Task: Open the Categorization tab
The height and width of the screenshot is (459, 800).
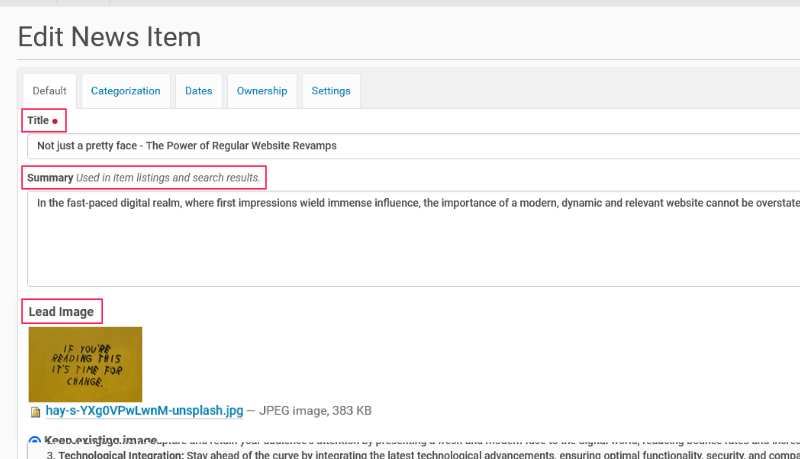Action: 125,91
